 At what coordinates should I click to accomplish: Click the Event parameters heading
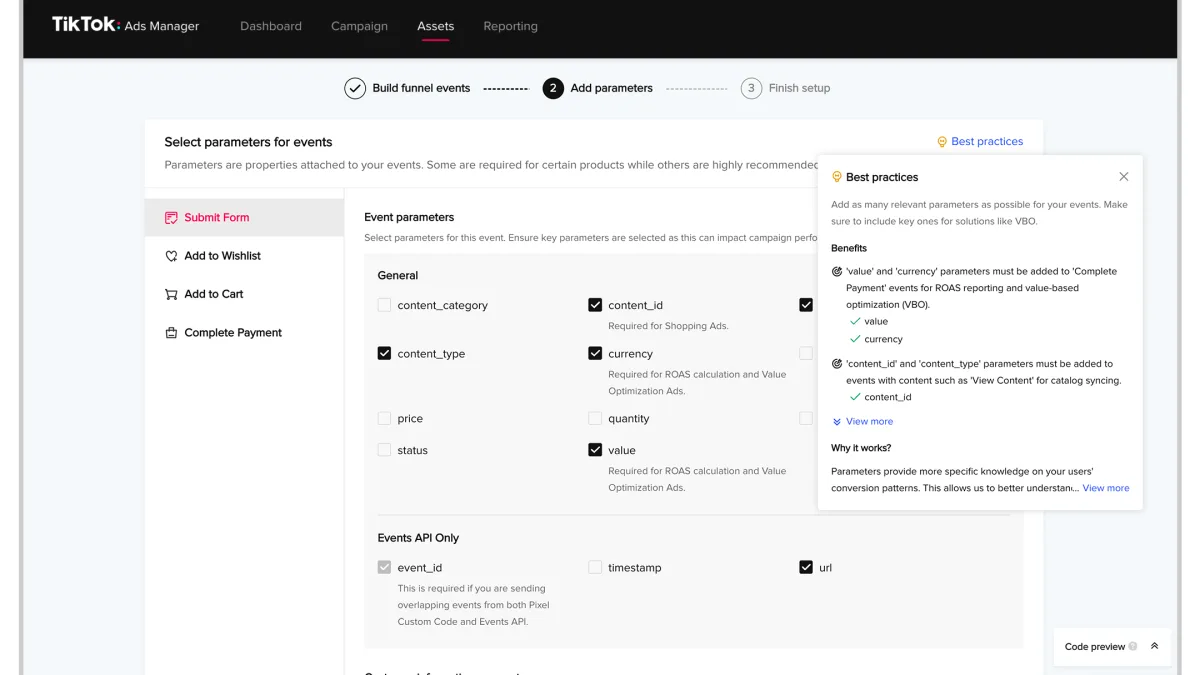click(x=409, y=217)
